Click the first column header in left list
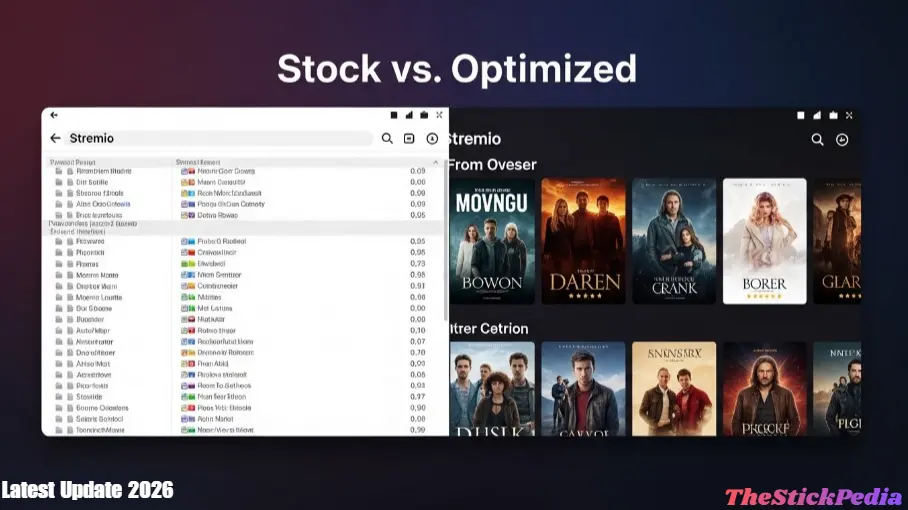908x510 pixels. pyautogui.click(x=72, y=163)
